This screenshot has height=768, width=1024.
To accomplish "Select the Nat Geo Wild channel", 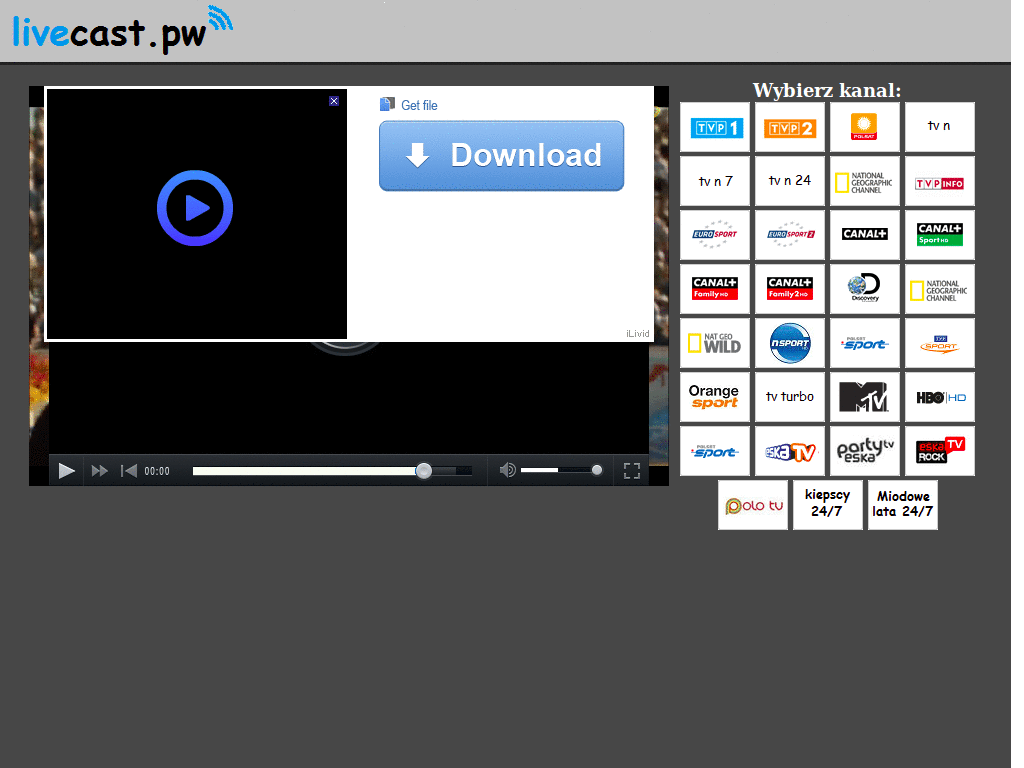I will tap(715, 344).
